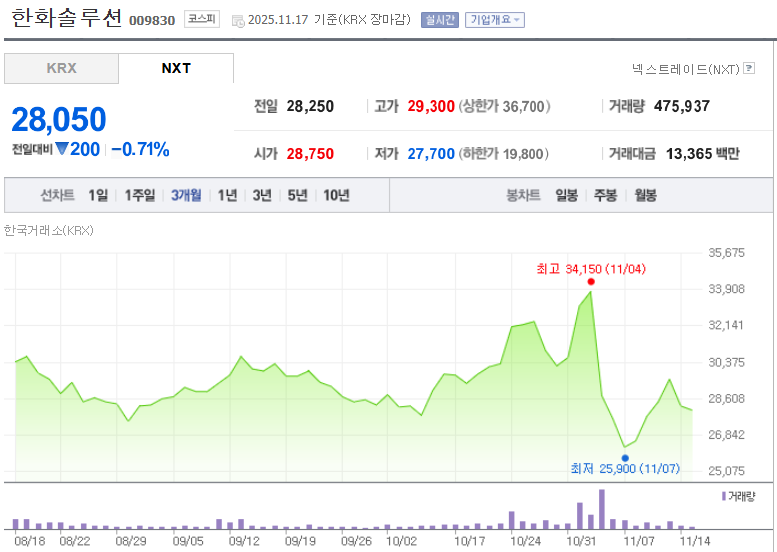The image size is (777, 552).
Task: Click the 거래량 legend under the chart
Action: tap(738, 496)
